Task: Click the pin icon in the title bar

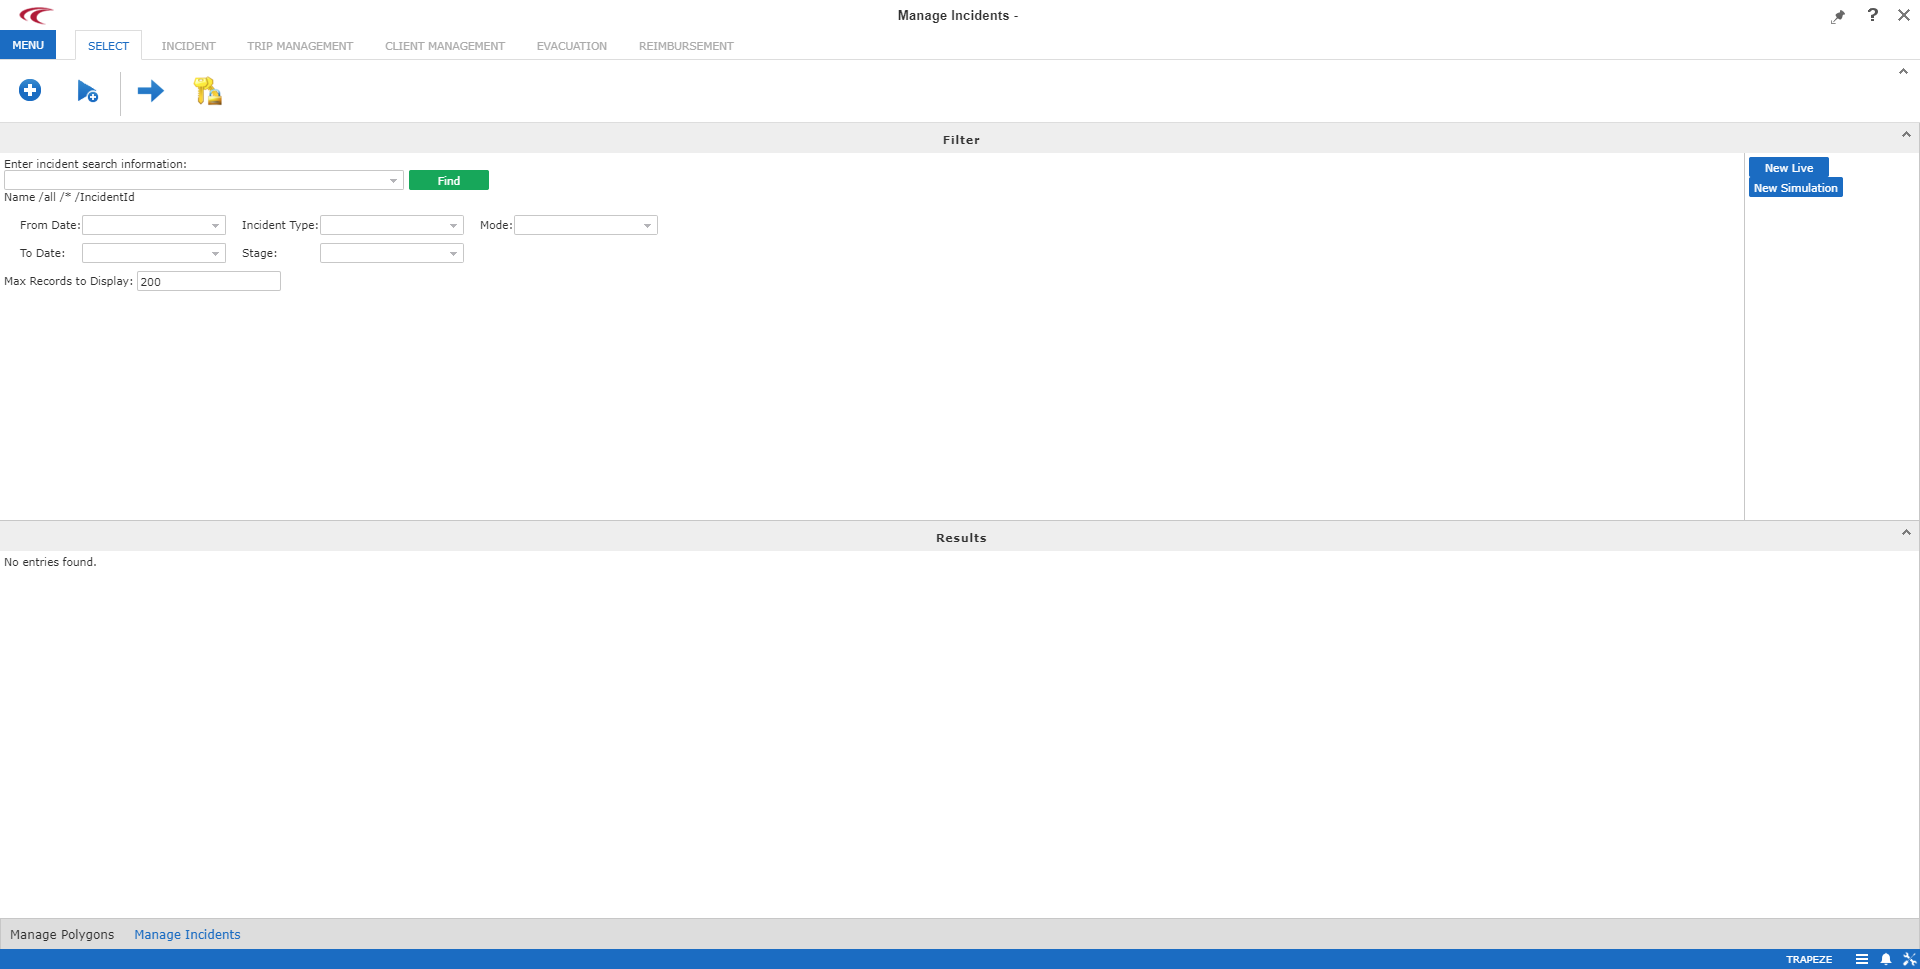Action: pyautogui.click(x=1838, y=15)
